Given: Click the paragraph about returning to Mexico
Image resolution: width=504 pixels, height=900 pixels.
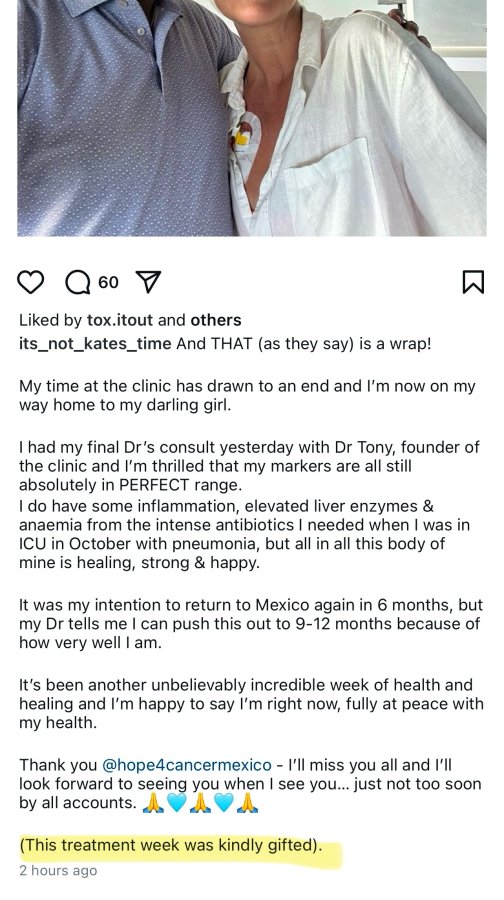Looking at the screenshot, I should point(251,624).
